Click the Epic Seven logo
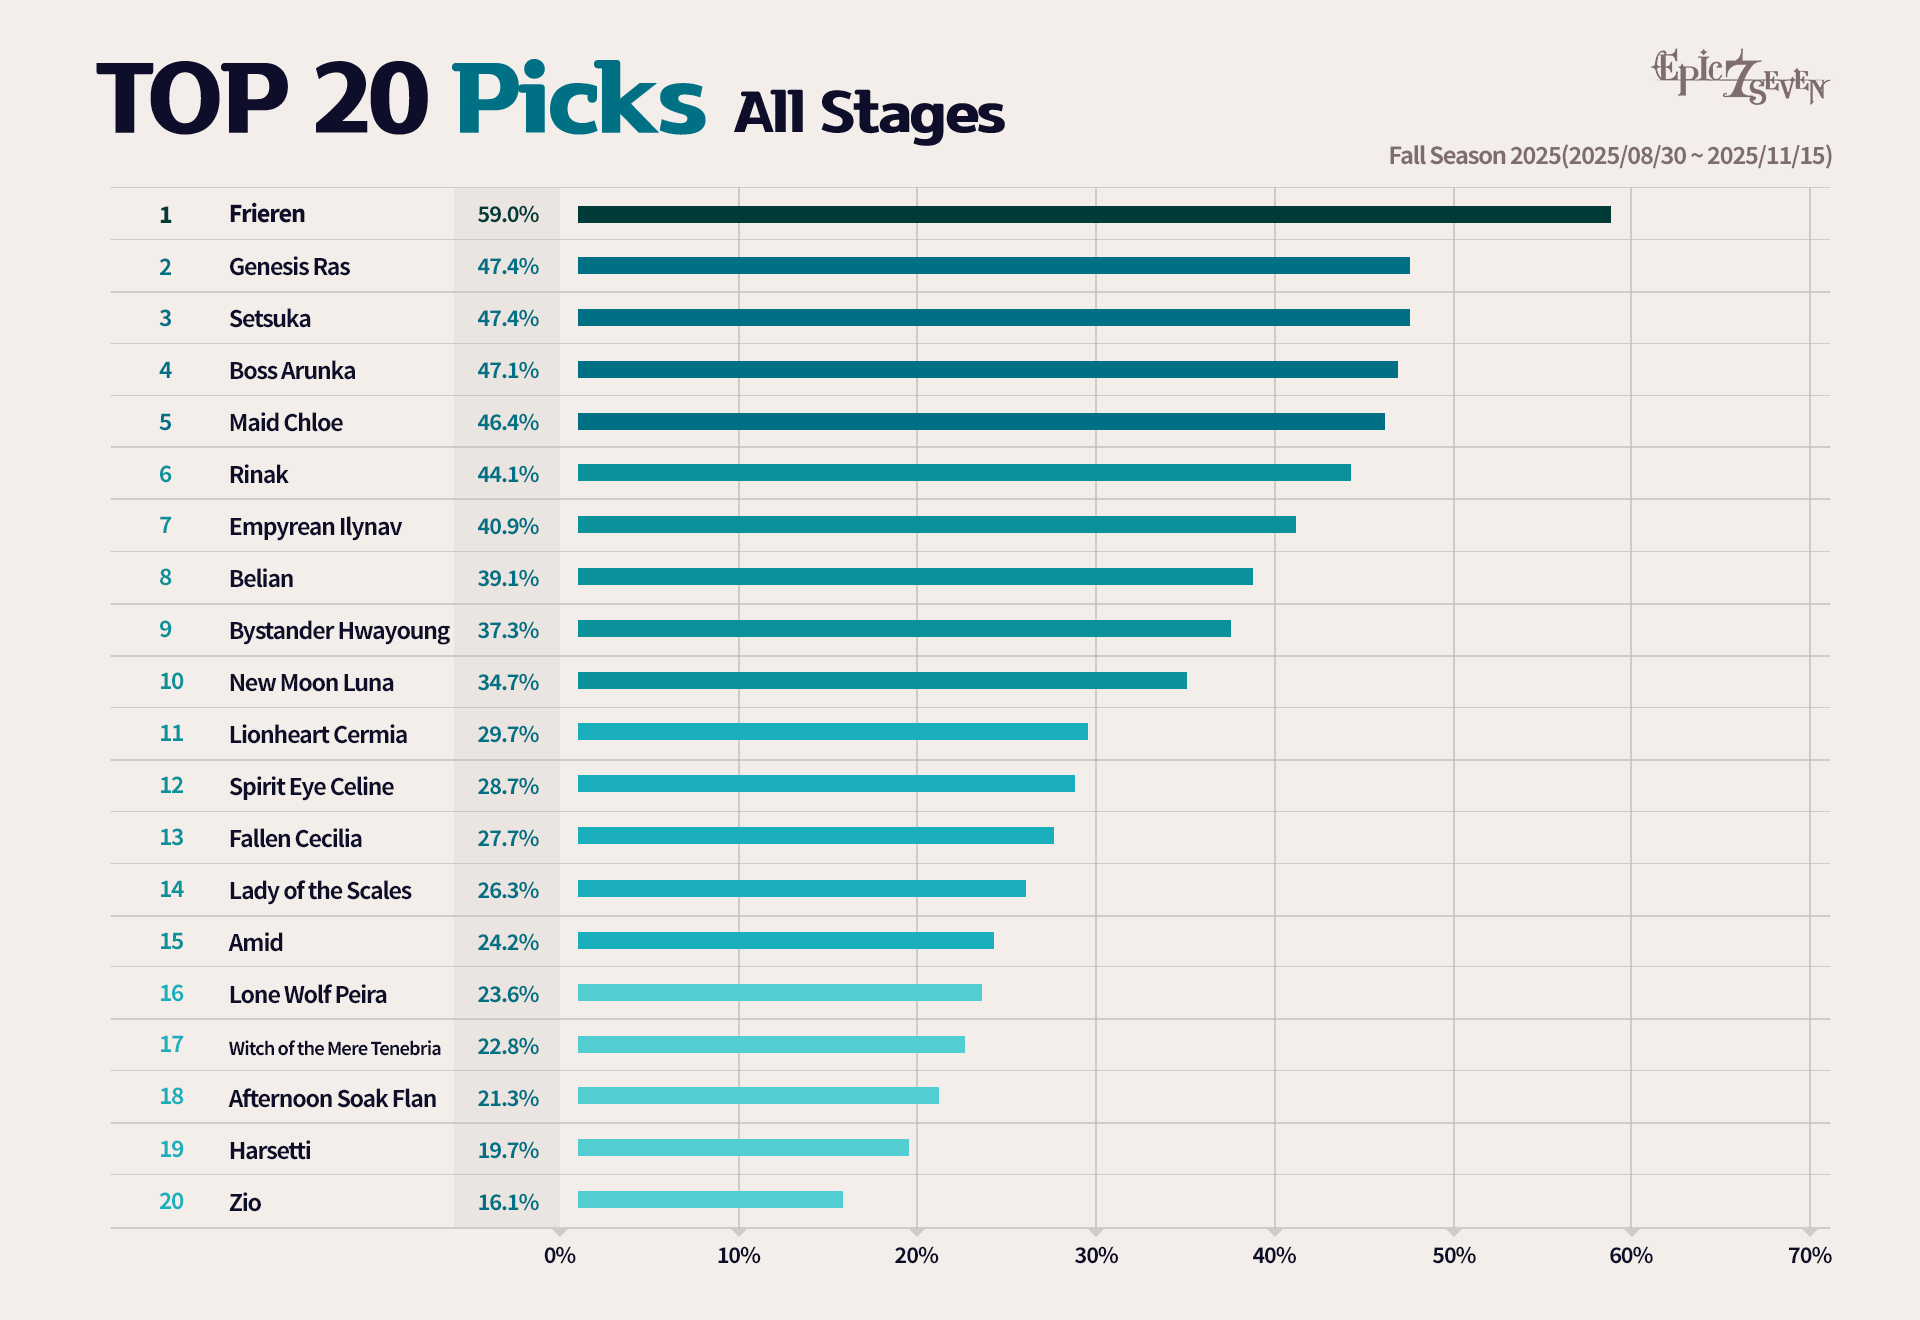1920x1320 pixels. click(1739, 77)
